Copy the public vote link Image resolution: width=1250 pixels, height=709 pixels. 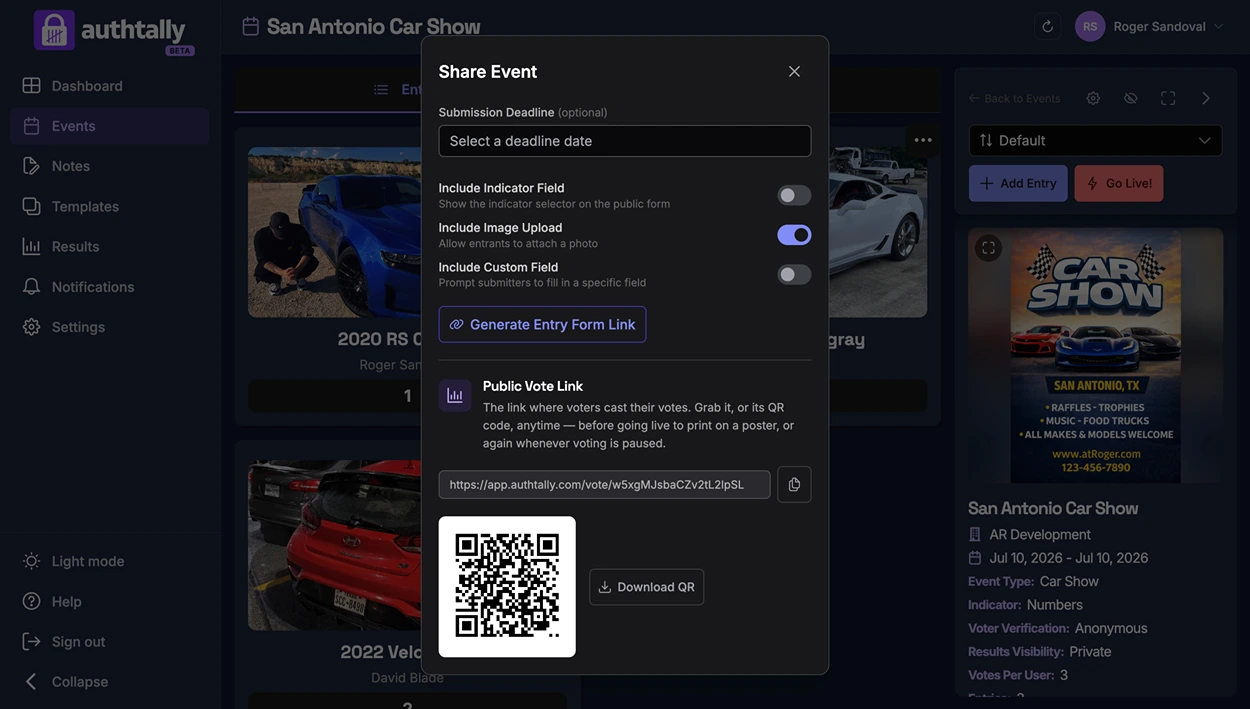tap(794, 484)
